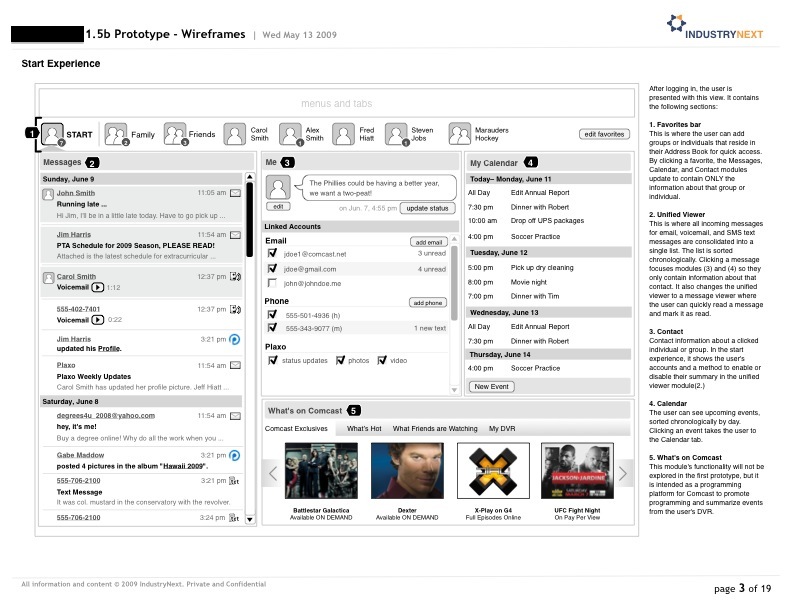This screenshot has width=792, height=612.
Task: Click the update status button
Action: point(427,208)
